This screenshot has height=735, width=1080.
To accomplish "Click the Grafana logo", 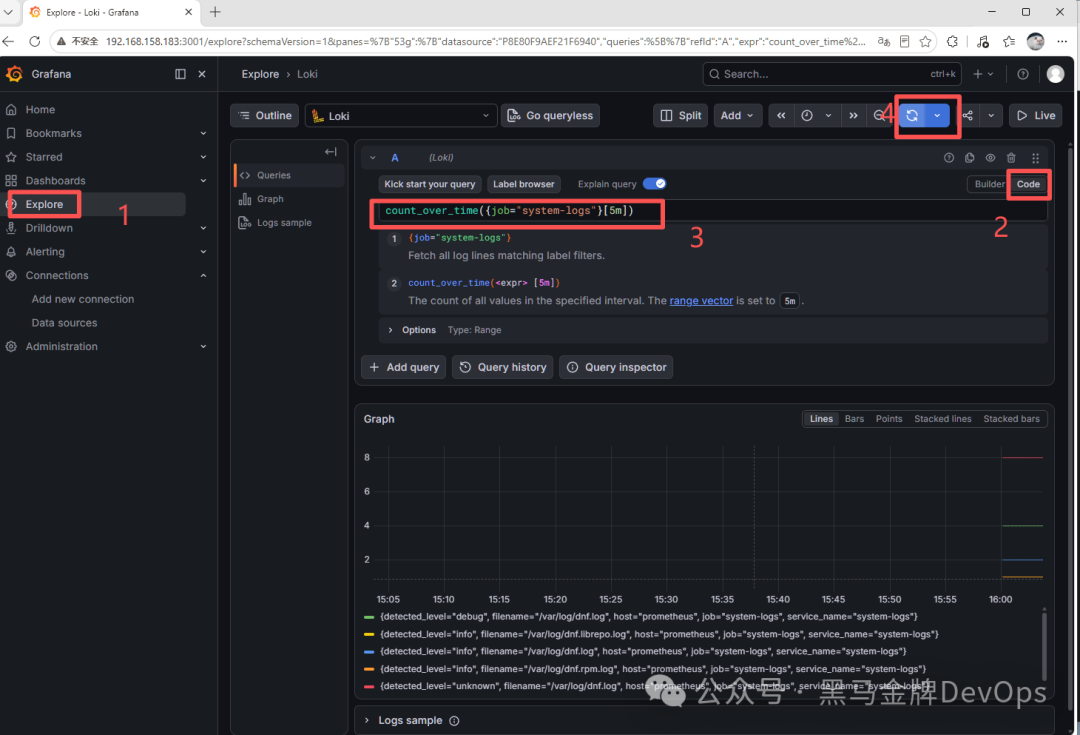I will click(x=14, y=74).
